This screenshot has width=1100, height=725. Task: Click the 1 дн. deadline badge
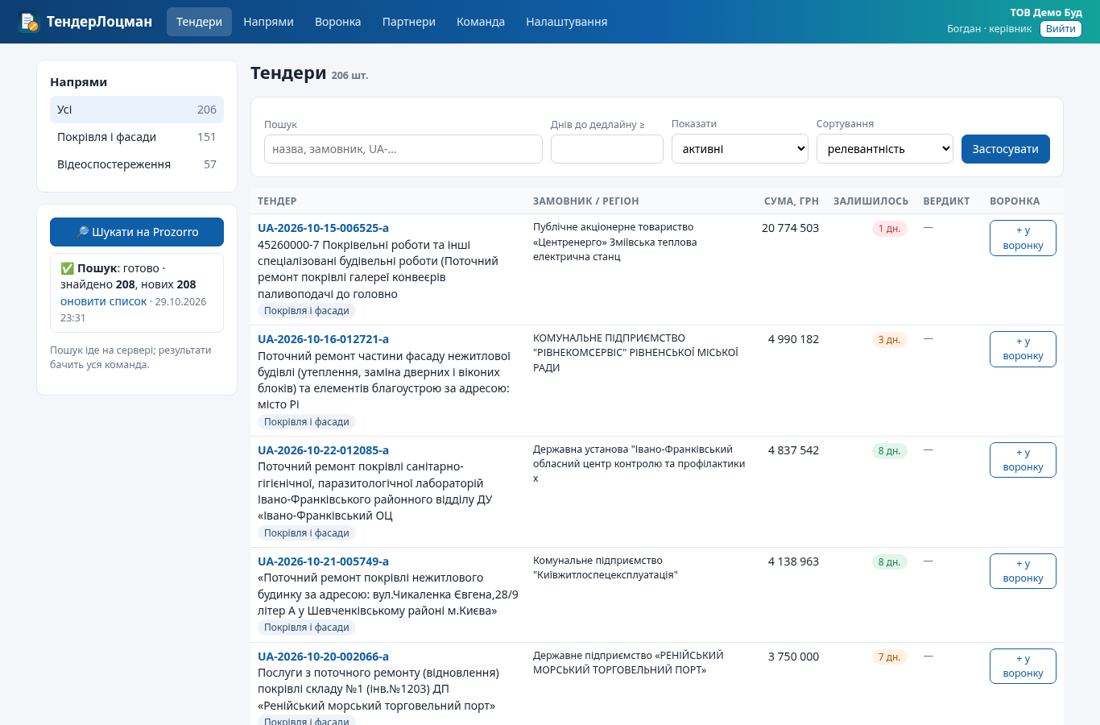(x=889, y=228)
